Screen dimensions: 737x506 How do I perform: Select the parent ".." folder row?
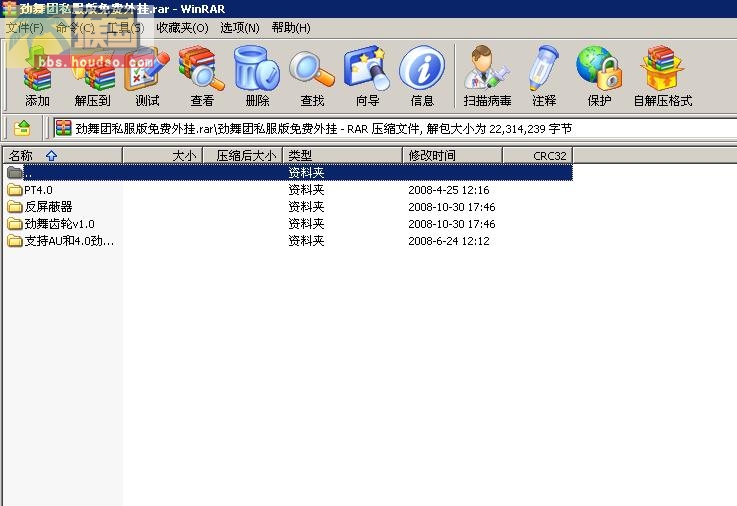[288, 172]
